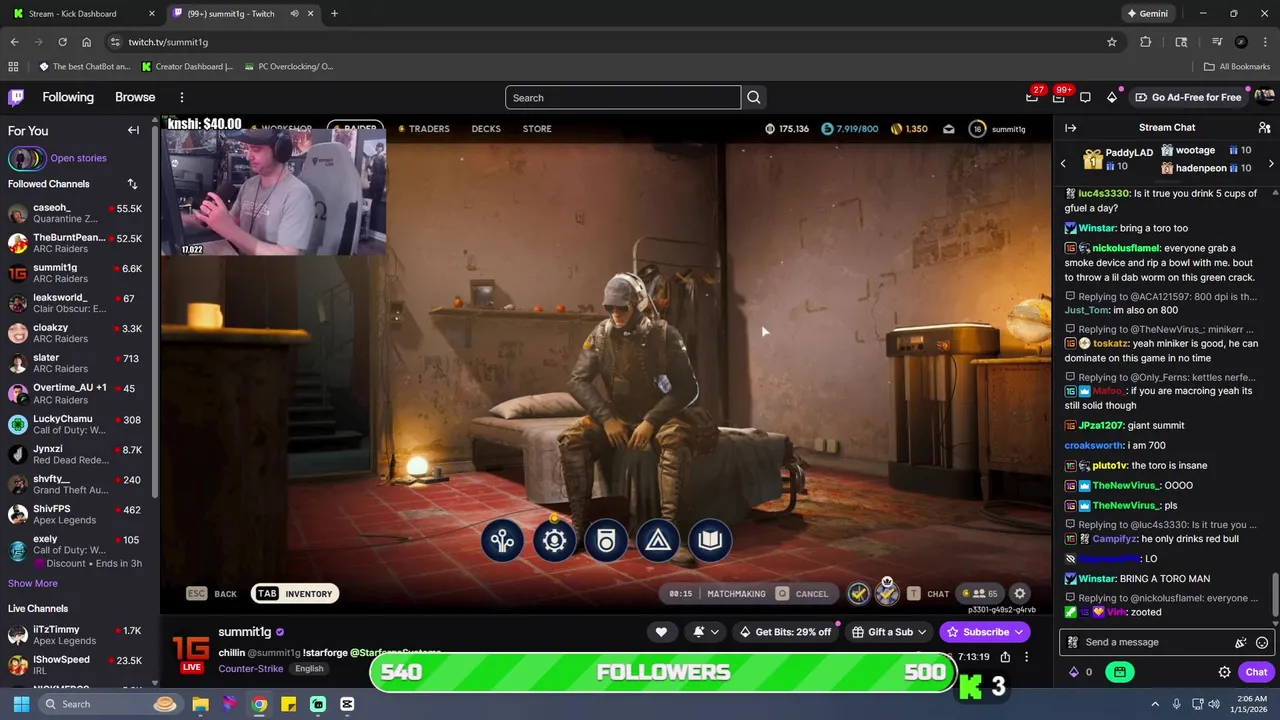Click the purple Chat send button
Image resolution: width=1280 pixels, height=720 pixels.
[1256, 672]
